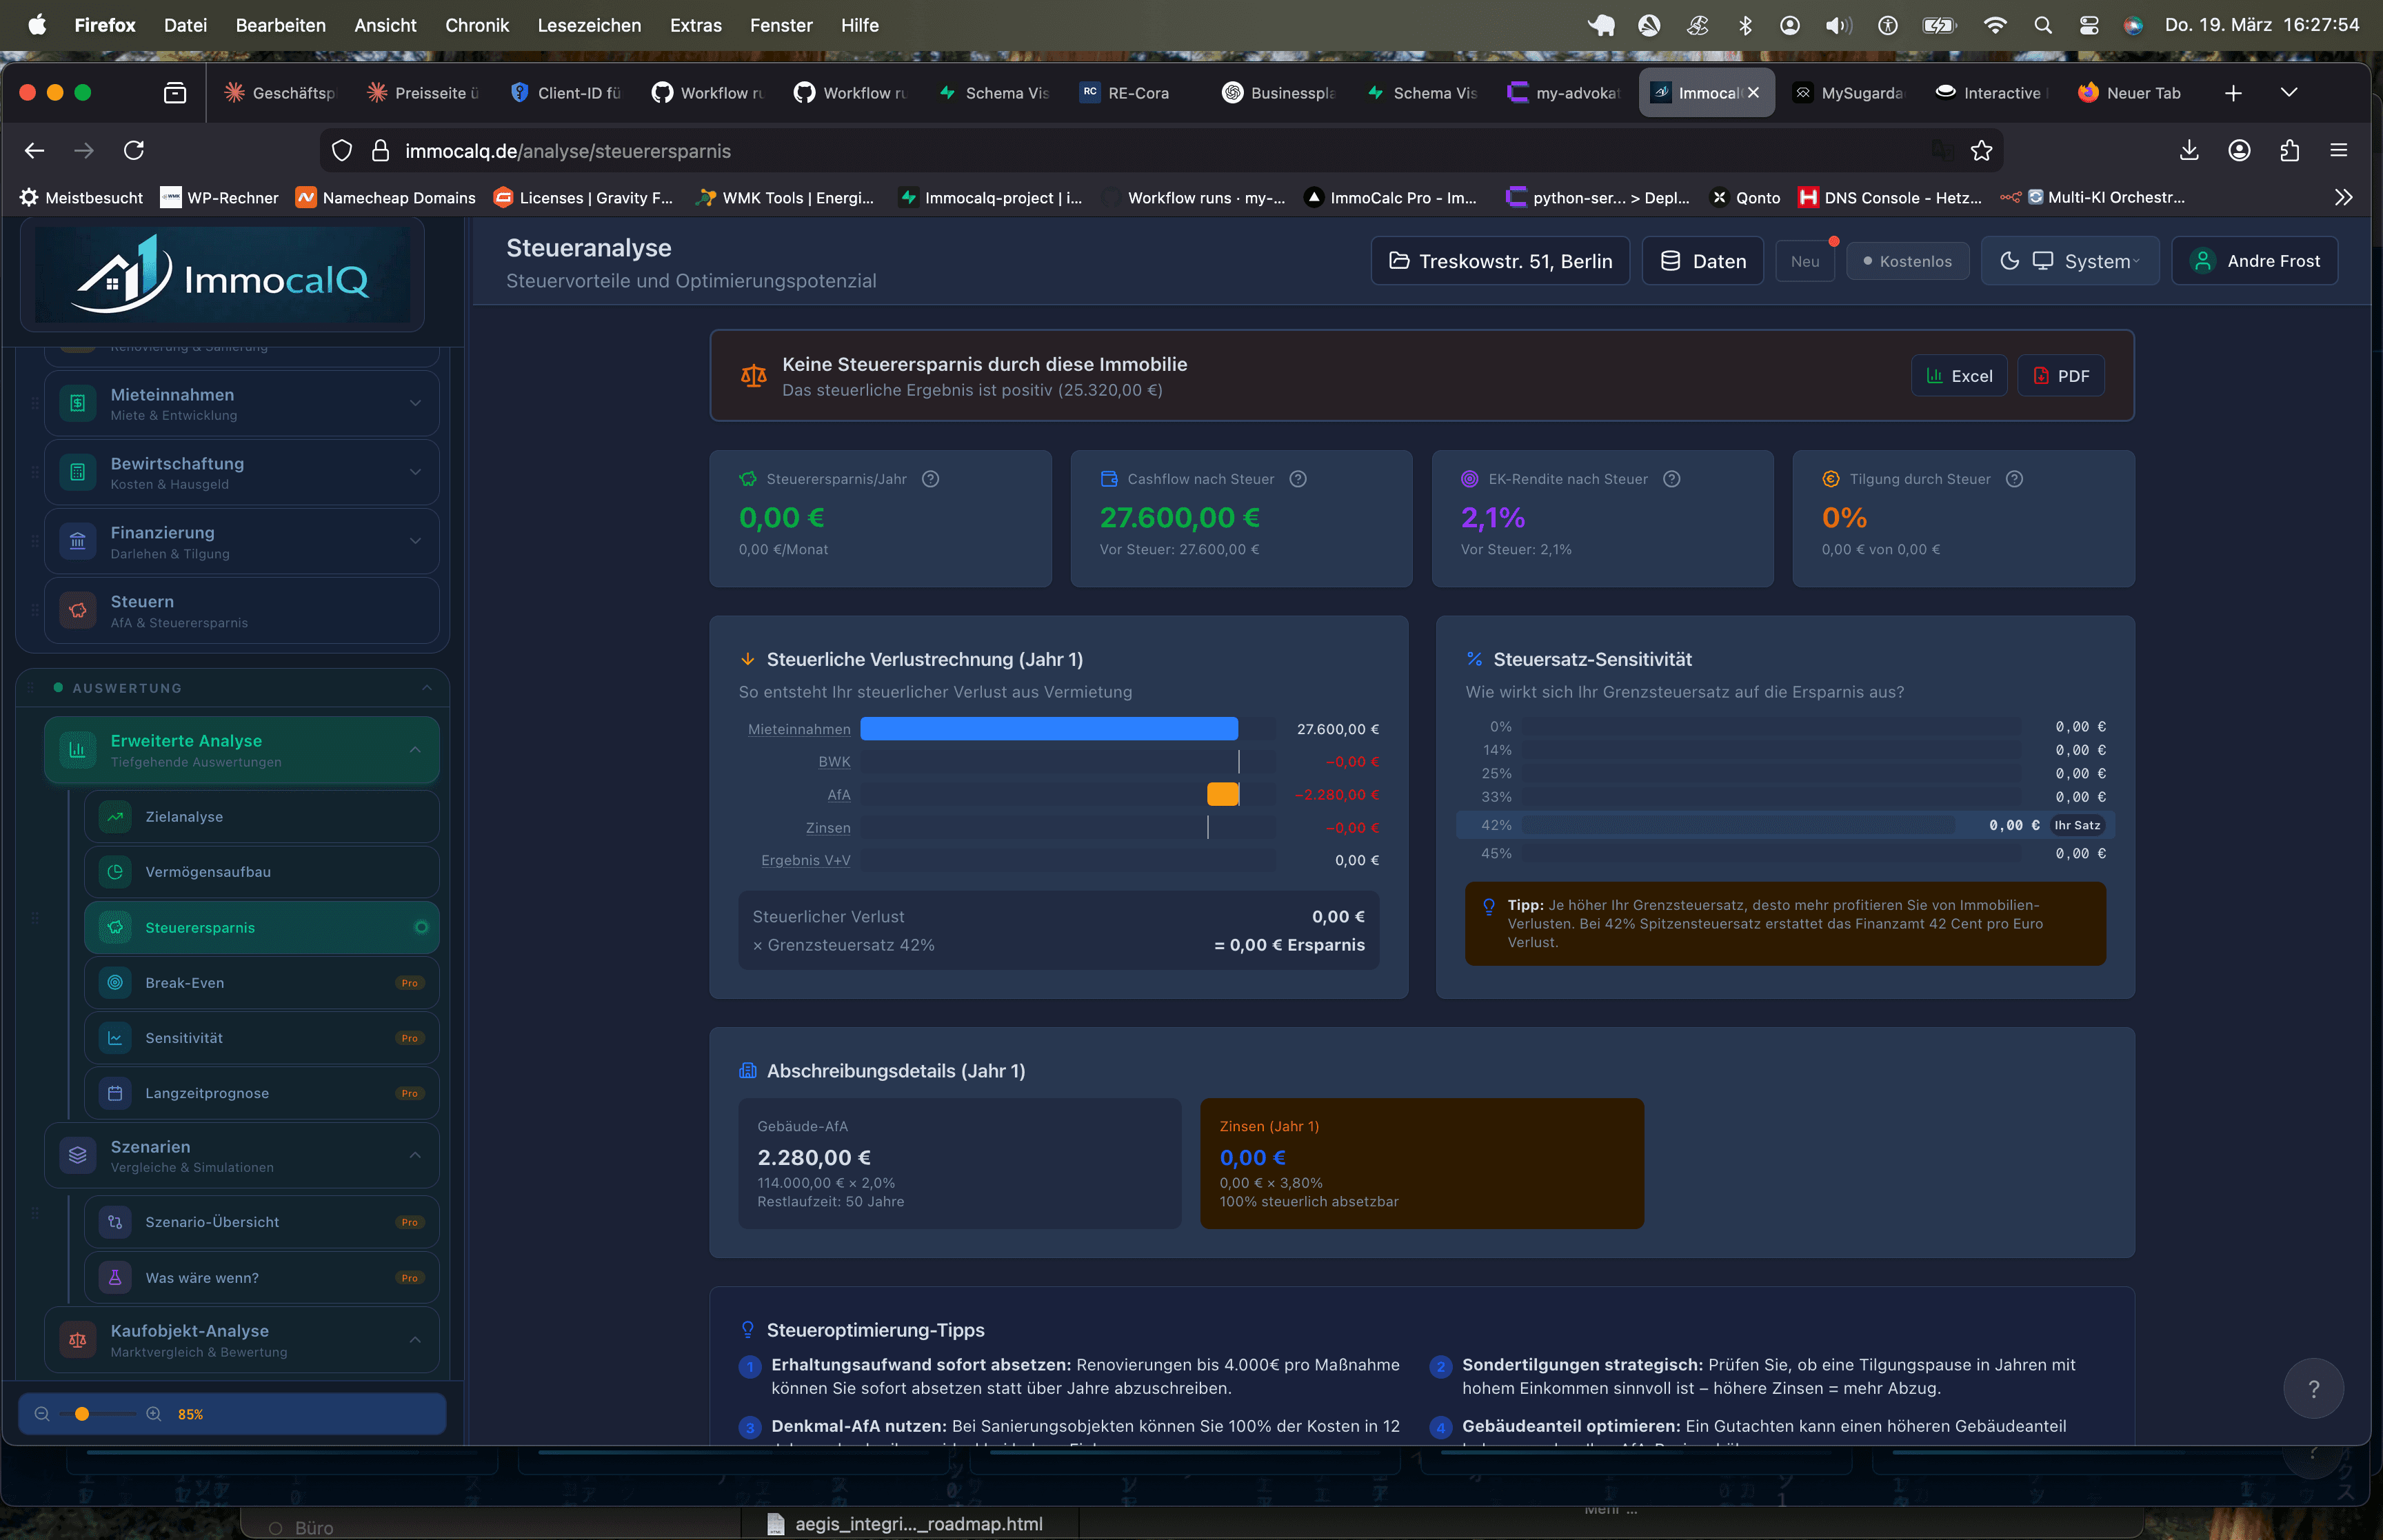The image size is (2383, 1540).
Task: Collapse the AUSWERTUNG group chevron
Action: tap(427, 688)
